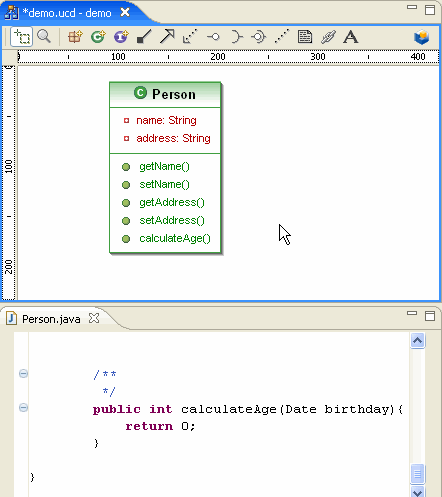442x497 pixels.
Task: Collapse the calculateAge method fold marker
Action: pos(23,407)
